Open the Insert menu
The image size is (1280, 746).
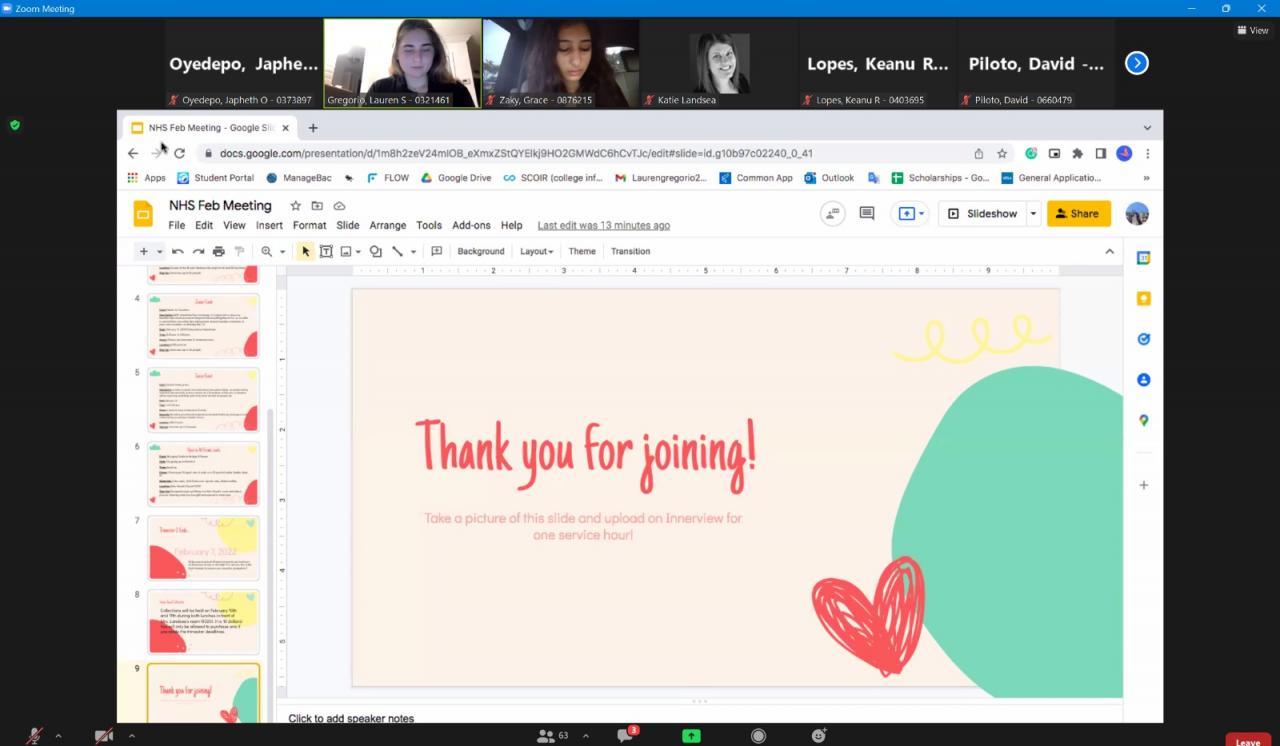269,225
